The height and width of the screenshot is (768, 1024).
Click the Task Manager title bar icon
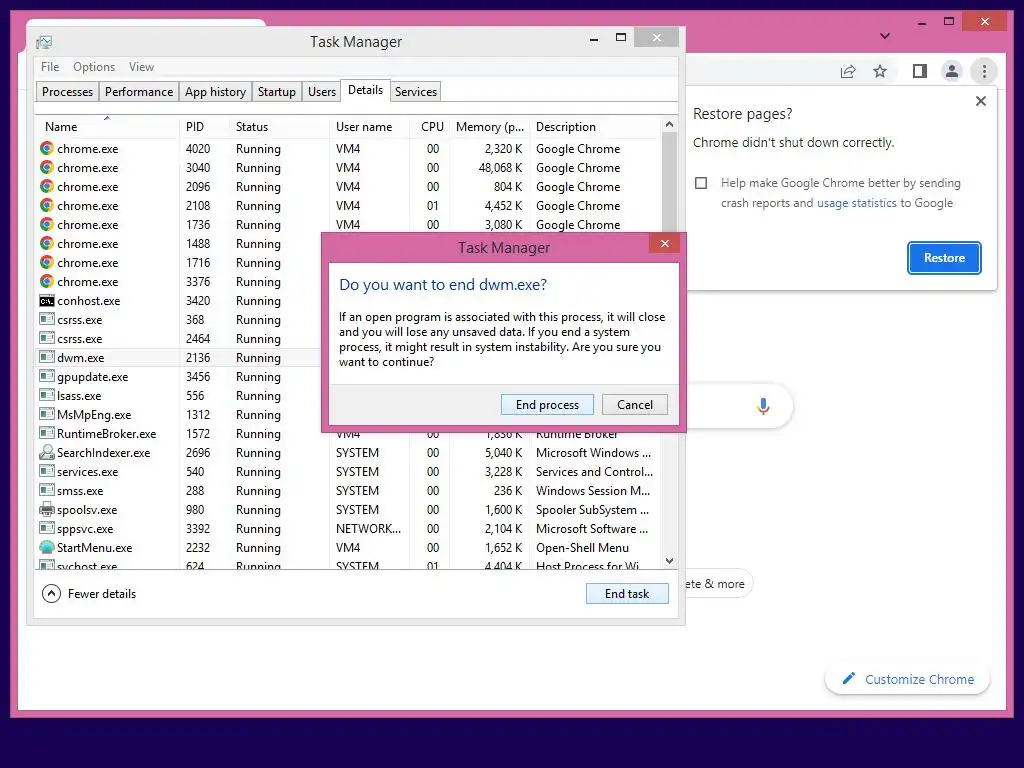[x=44, y=42]
